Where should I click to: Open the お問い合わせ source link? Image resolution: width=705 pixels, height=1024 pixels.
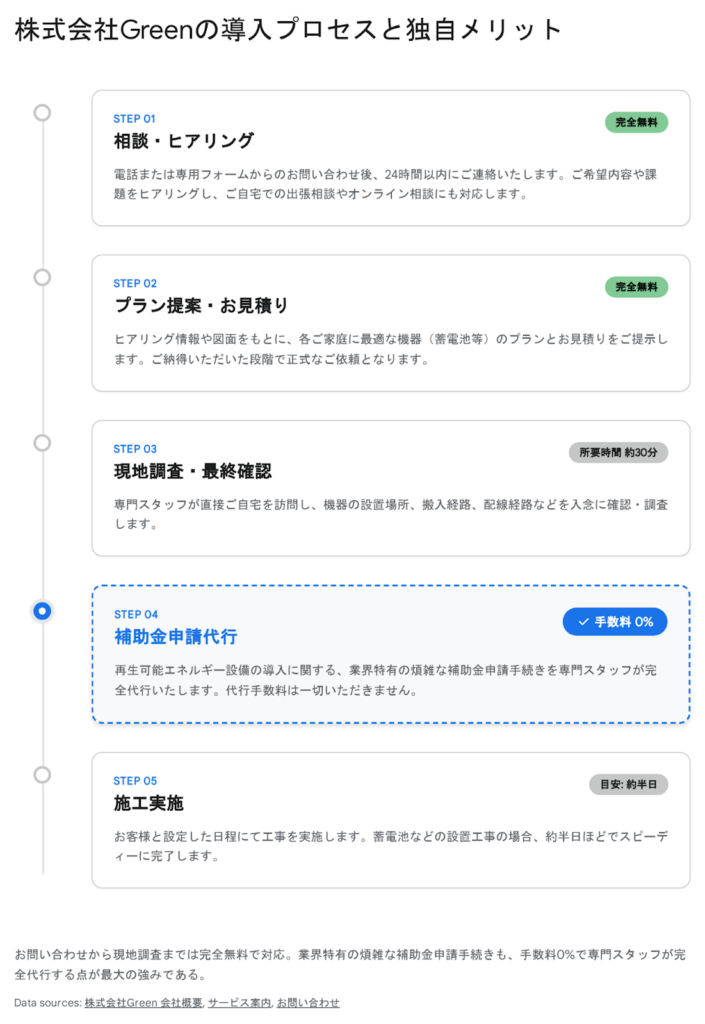pyautogui.click(x=308, y=1002)
